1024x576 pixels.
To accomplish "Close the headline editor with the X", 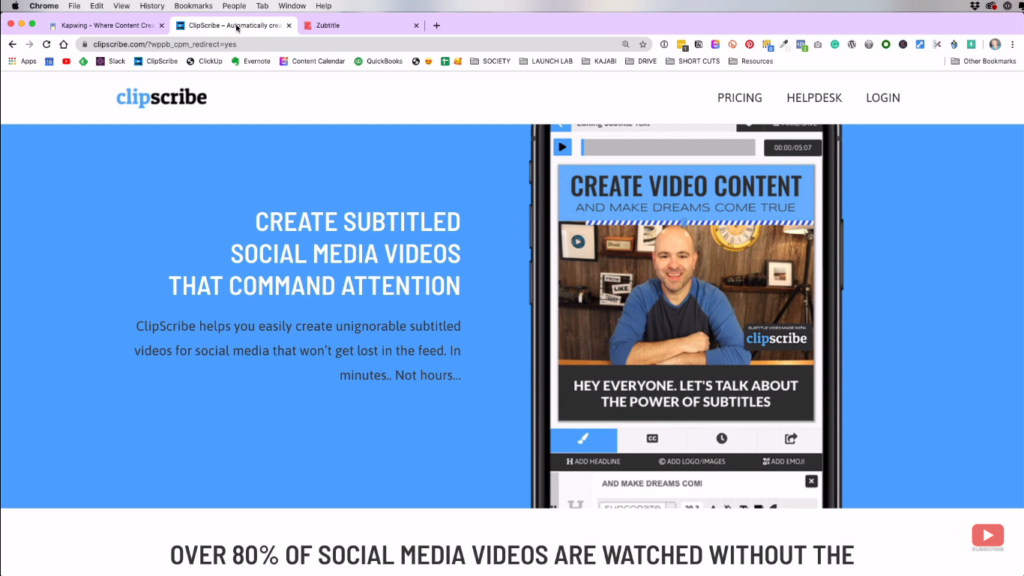I will coord(811,481).
